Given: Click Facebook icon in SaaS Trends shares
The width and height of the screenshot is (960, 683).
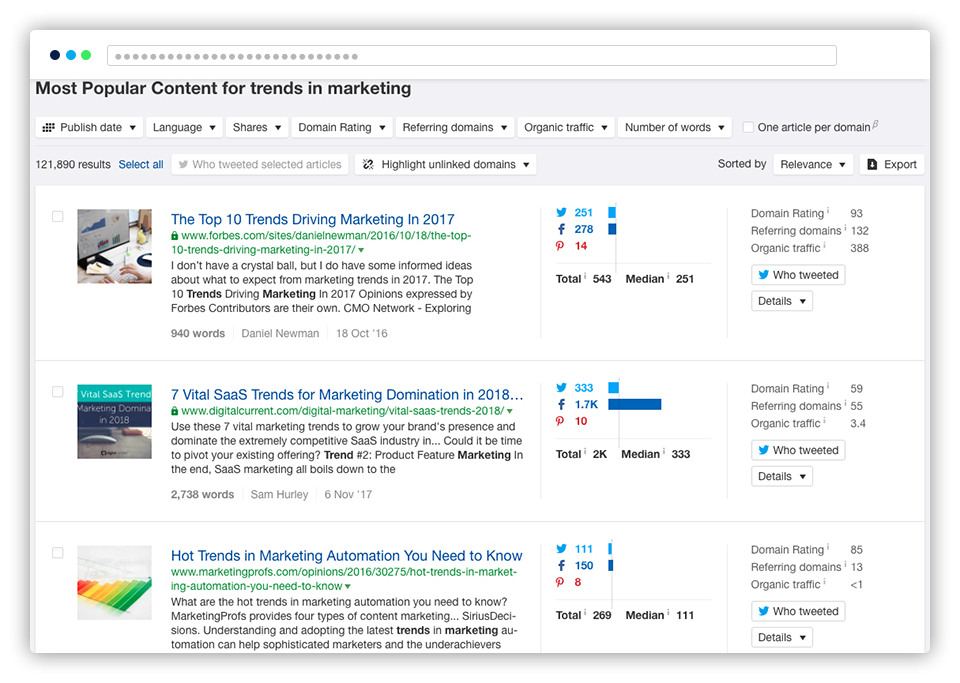Looking at the screenshot, I should pyautogui.click(x=561, y=405).
